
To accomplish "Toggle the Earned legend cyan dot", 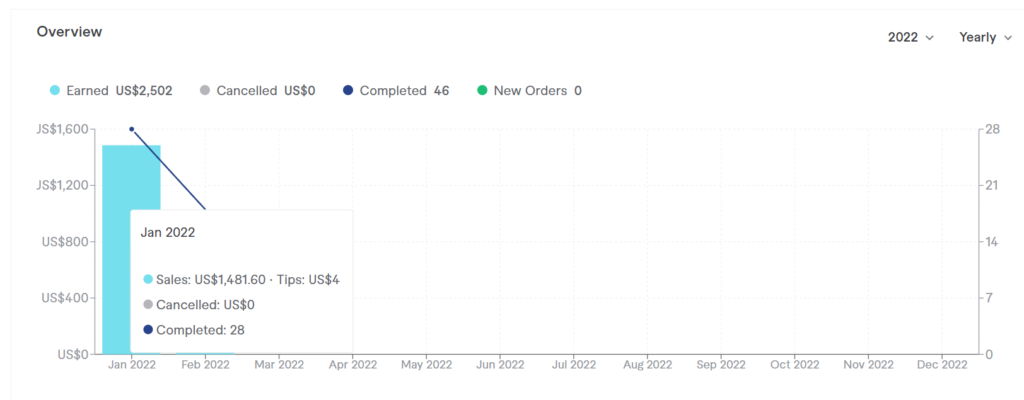I will 55,91.
